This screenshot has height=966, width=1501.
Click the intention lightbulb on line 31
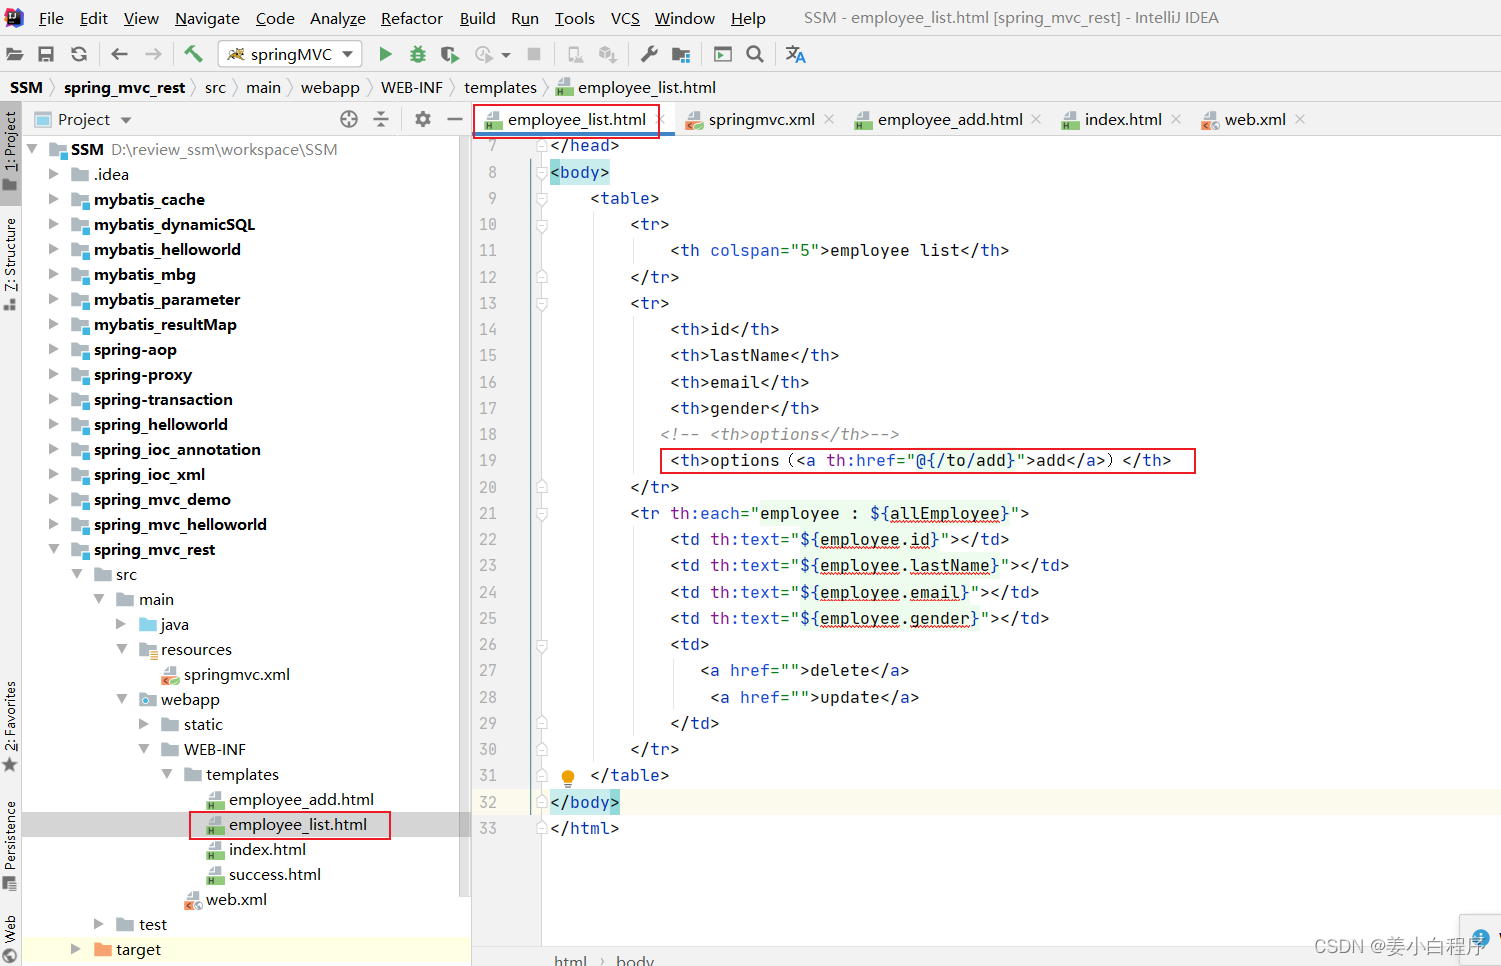pos(568,777)
